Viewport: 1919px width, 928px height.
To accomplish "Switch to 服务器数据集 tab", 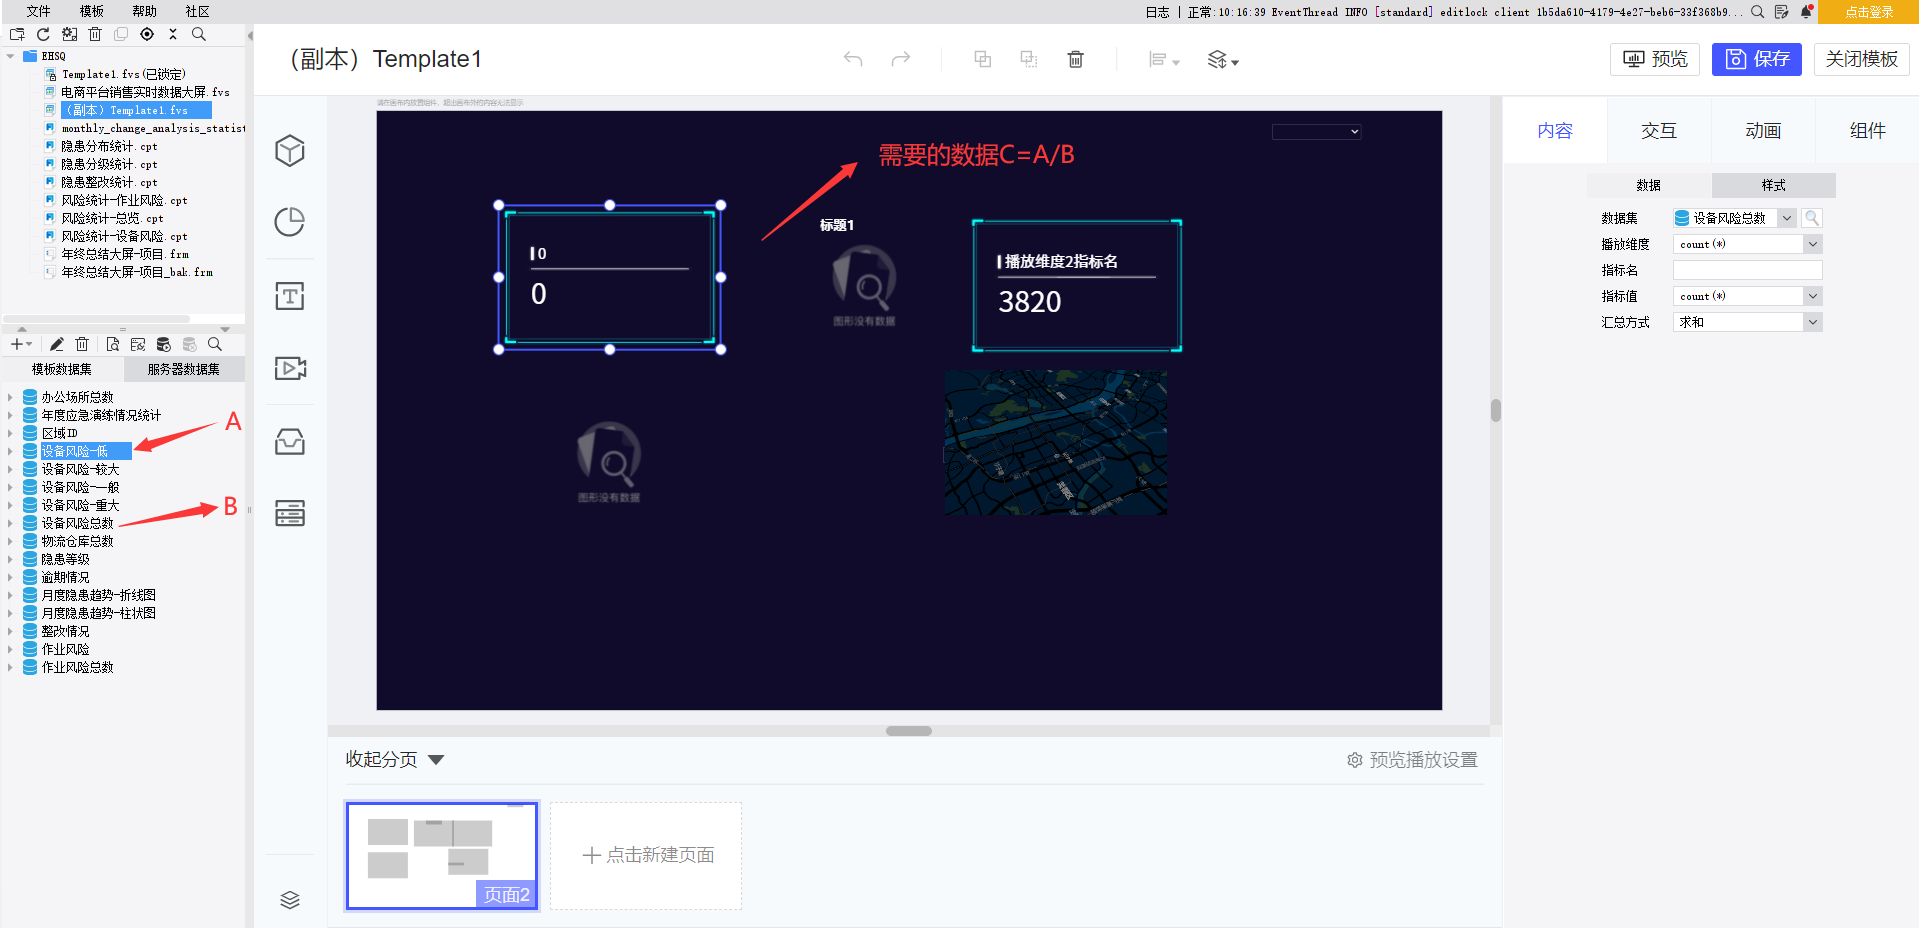I will point(184,369).
